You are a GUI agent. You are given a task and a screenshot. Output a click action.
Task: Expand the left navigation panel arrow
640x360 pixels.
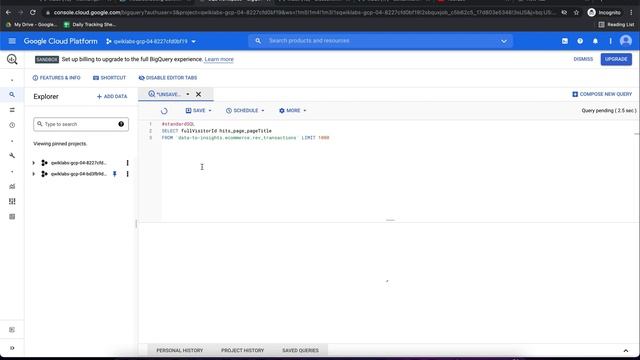[x=12, y=348]
